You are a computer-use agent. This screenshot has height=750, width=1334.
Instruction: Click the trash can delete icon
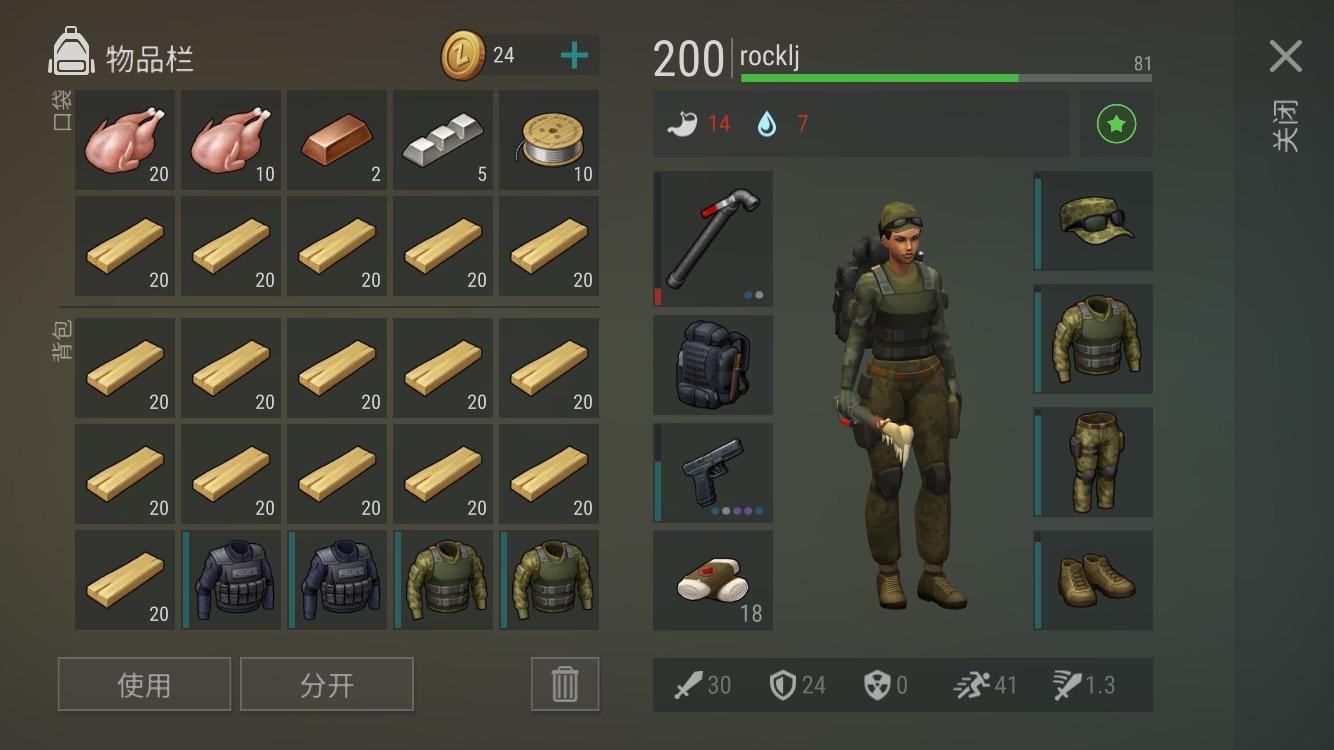pyautogui.click(x=565, y=684)
